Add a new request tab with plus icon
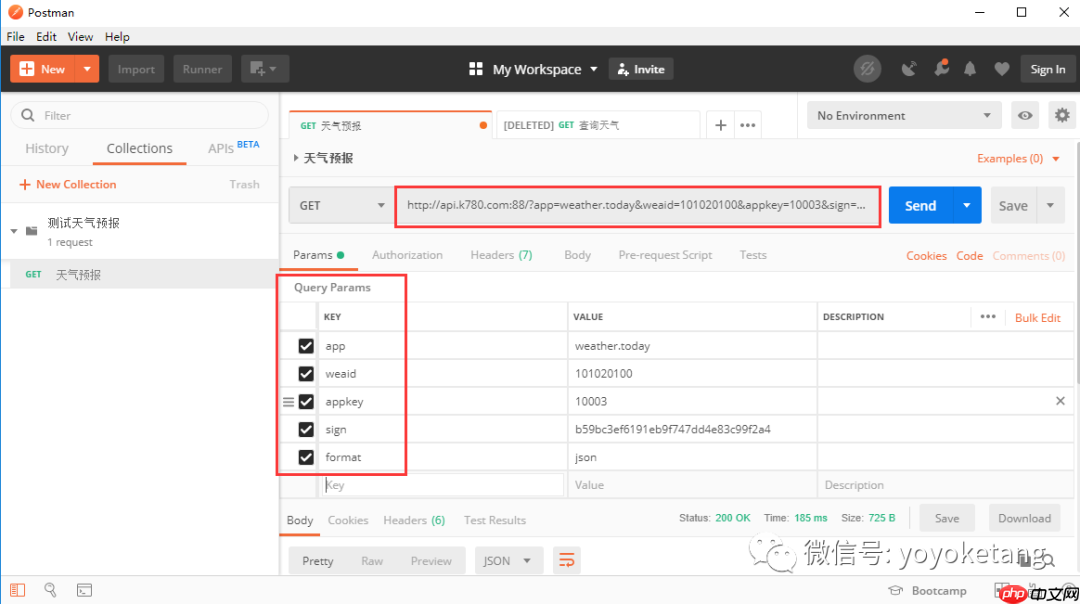Screen dimensions: 1080x604 [x=720, y=125]
